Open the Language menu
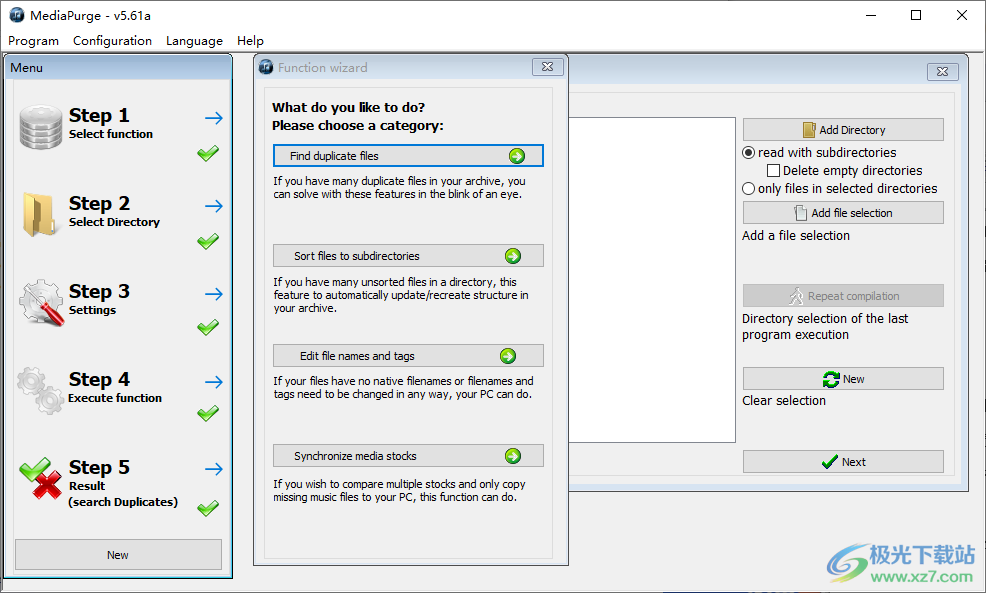 pos(194,41)
